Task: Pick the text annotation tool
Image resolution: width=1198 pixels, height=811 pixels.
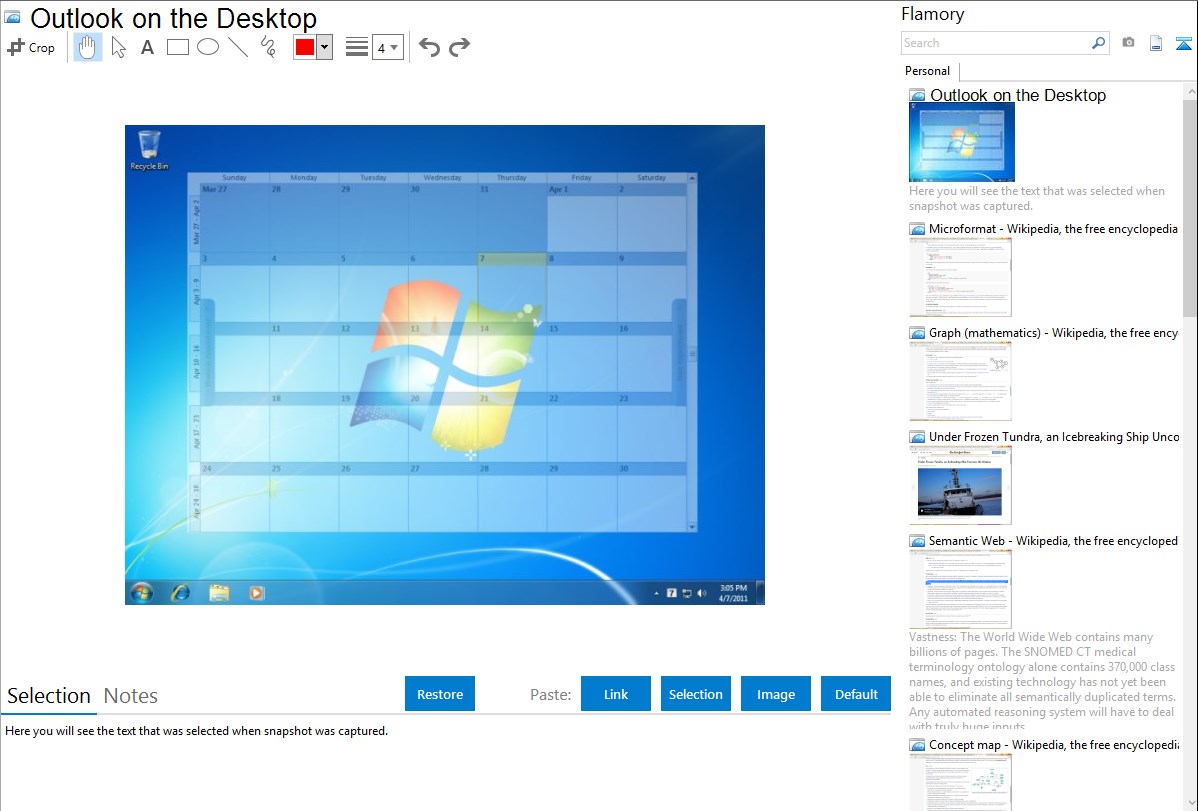Action: click(x=147, y=47)
